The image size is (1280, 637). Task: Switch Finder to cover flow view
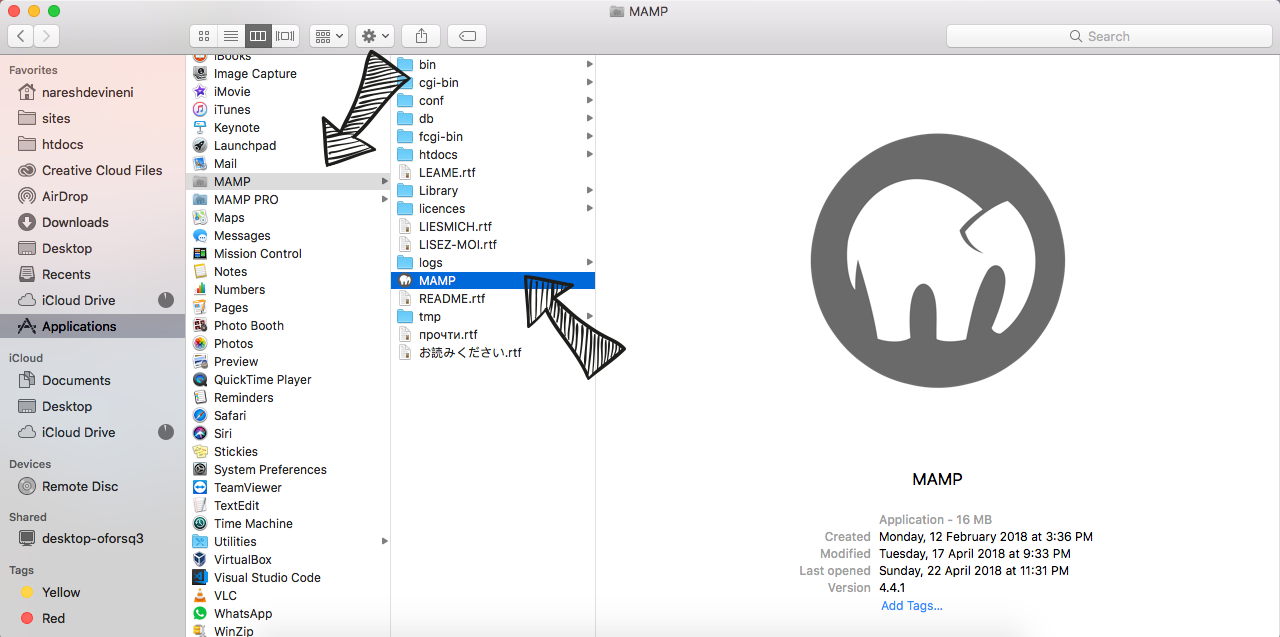coord(286,36)
